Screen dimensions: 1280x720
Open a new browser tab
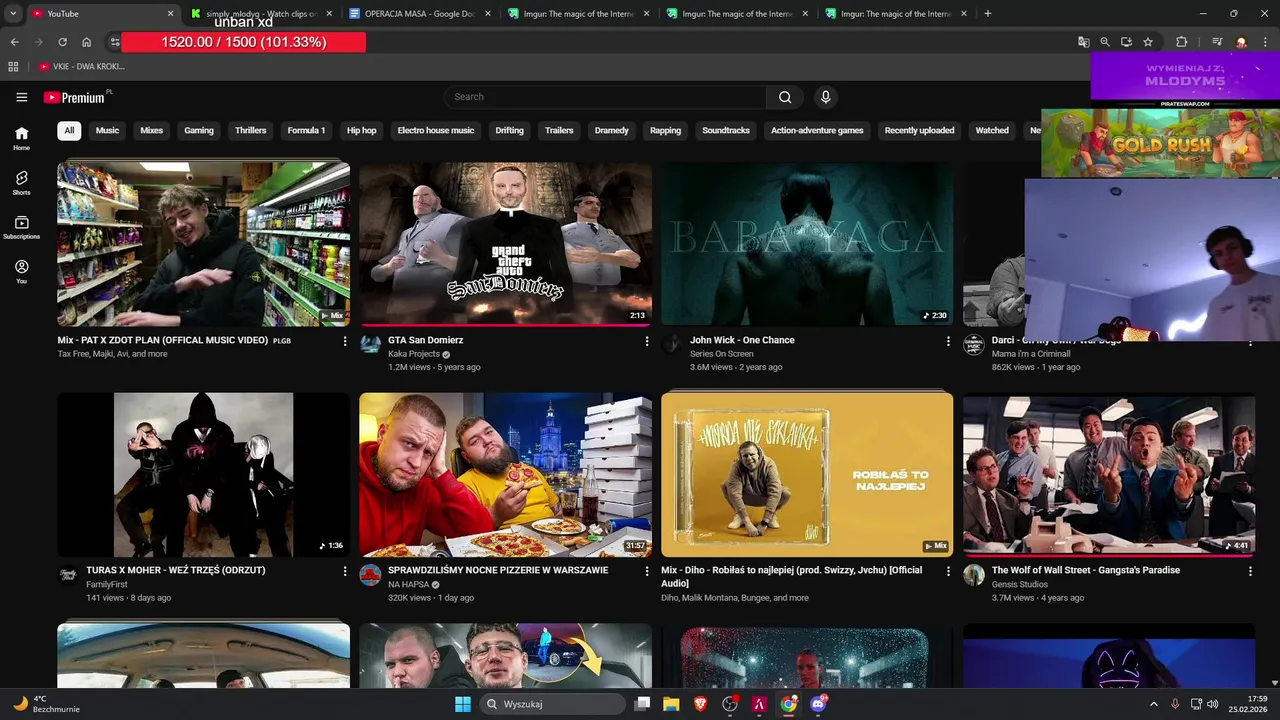(988, 14)
